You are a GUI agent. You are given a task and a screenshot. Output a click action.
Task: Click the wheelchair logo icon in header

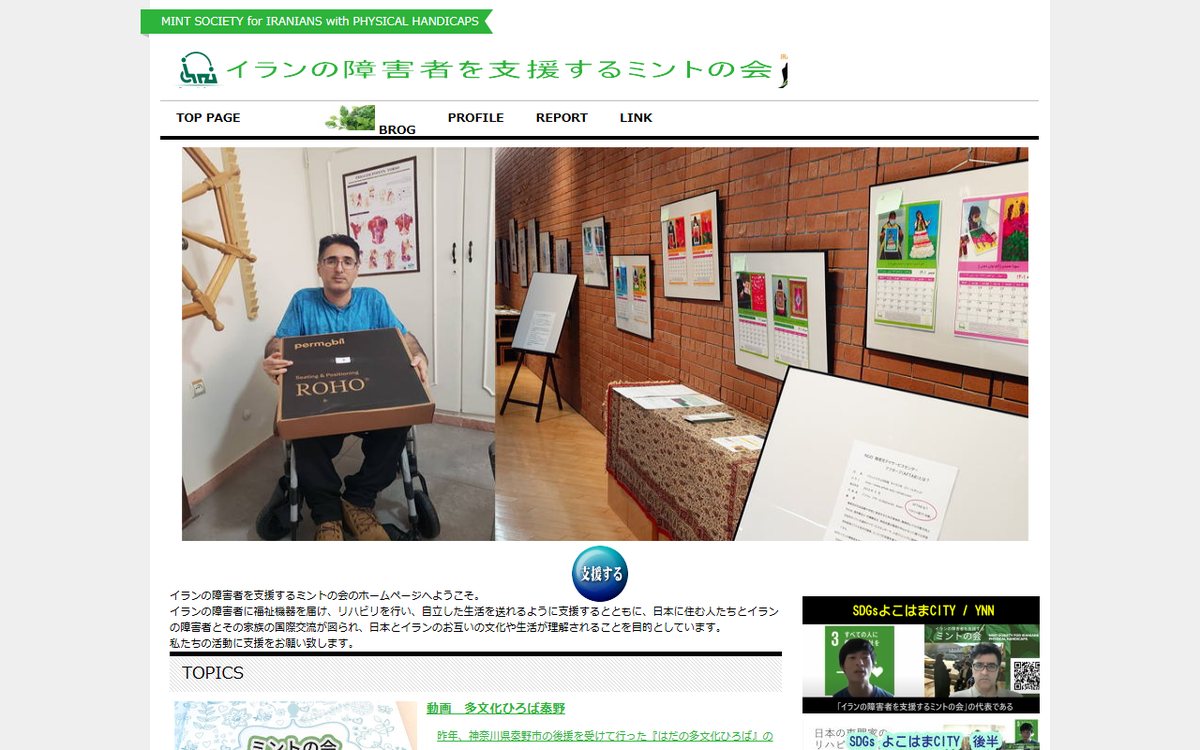tap(198, 69)
